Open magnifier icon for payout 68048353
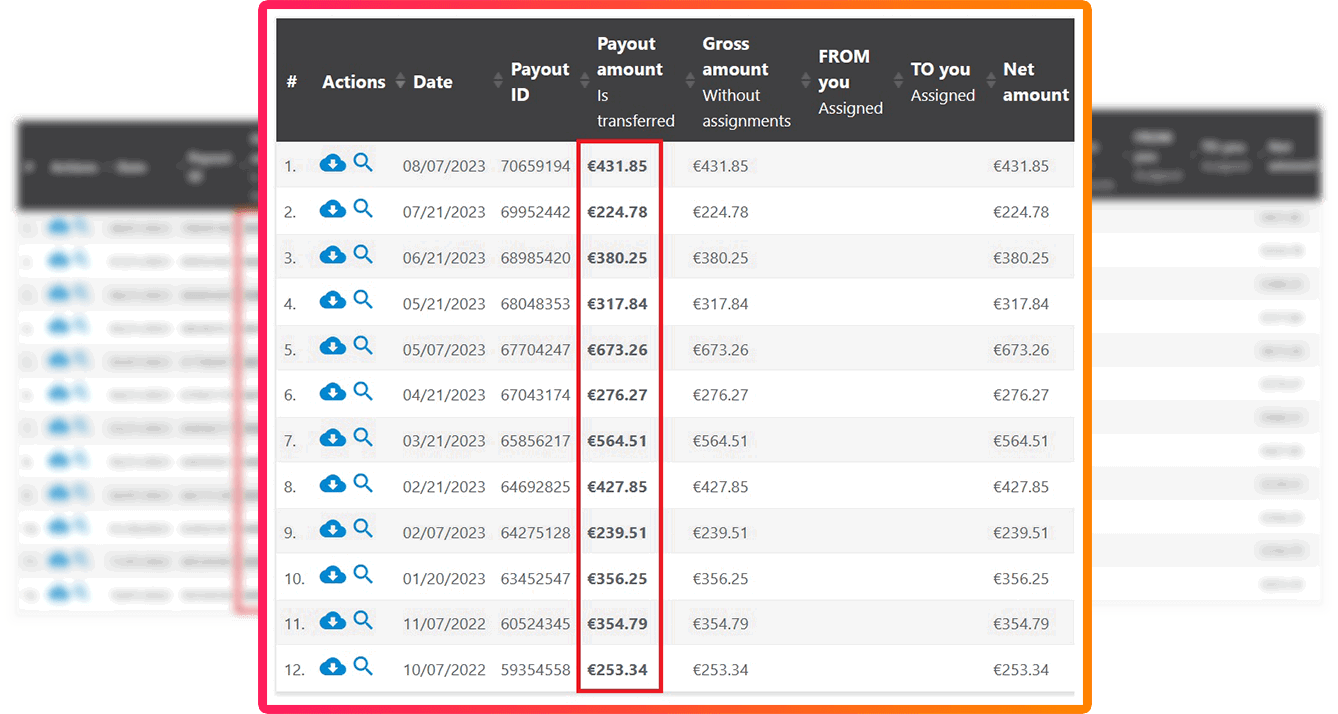 363,300
